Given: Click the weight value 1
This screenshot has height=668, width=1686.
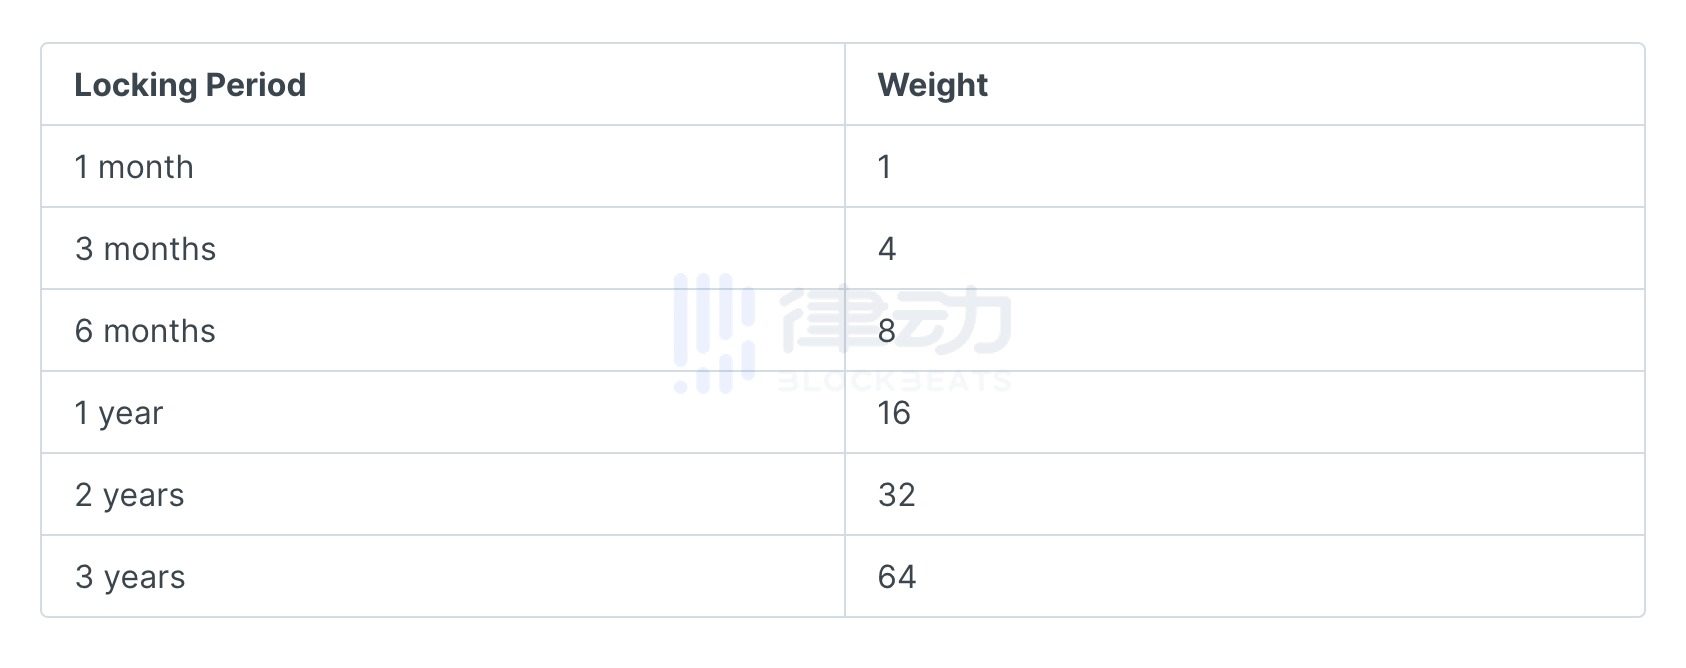Looking at the screenshot, I should (884, 167).
